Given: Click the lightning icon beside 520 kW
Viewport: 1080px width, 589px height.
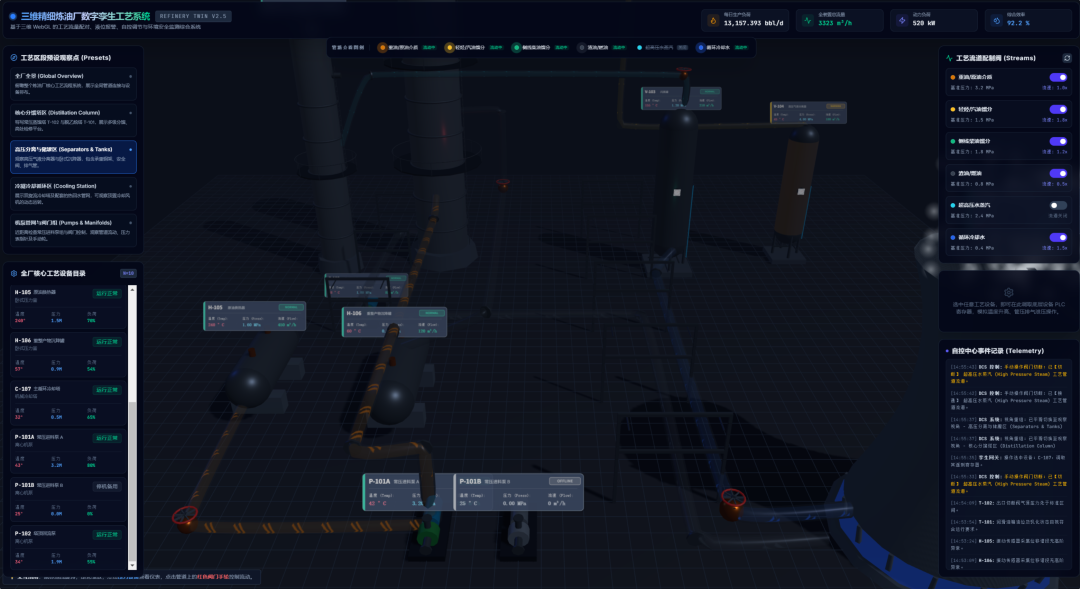Looking at the screenshot, I should coord(902,21).
